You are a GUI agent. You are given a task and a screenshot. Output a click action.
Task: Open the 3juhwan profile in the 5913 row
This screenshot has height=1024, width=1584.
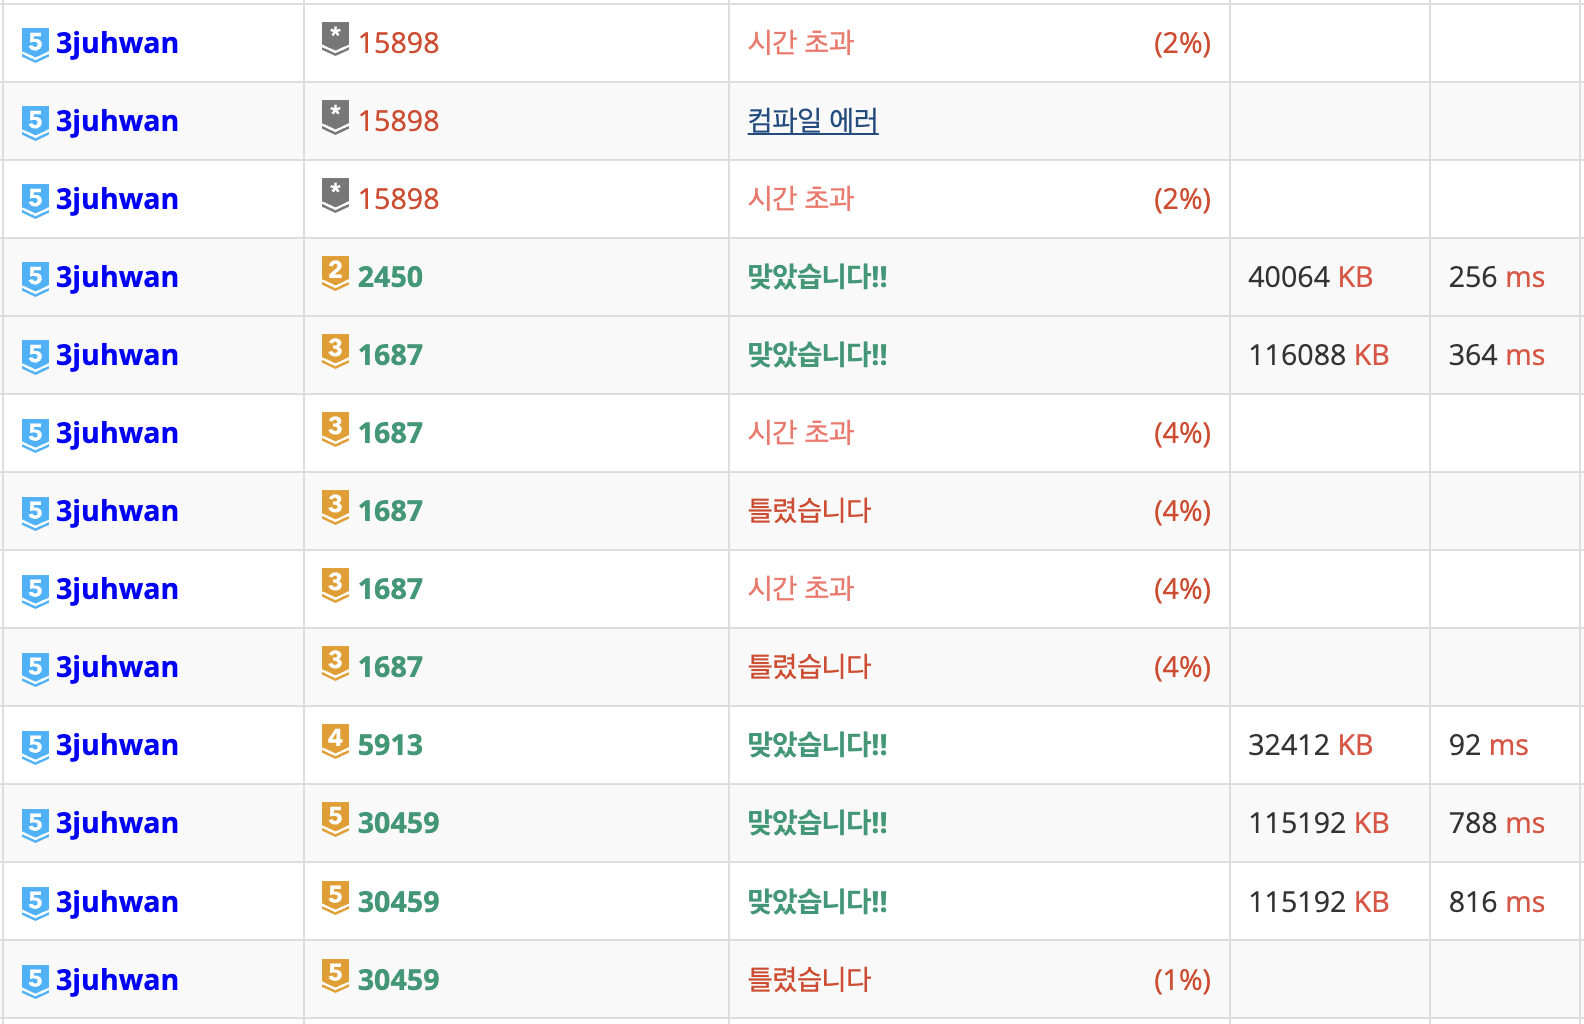pyautogui.click(x=117, y=745)
